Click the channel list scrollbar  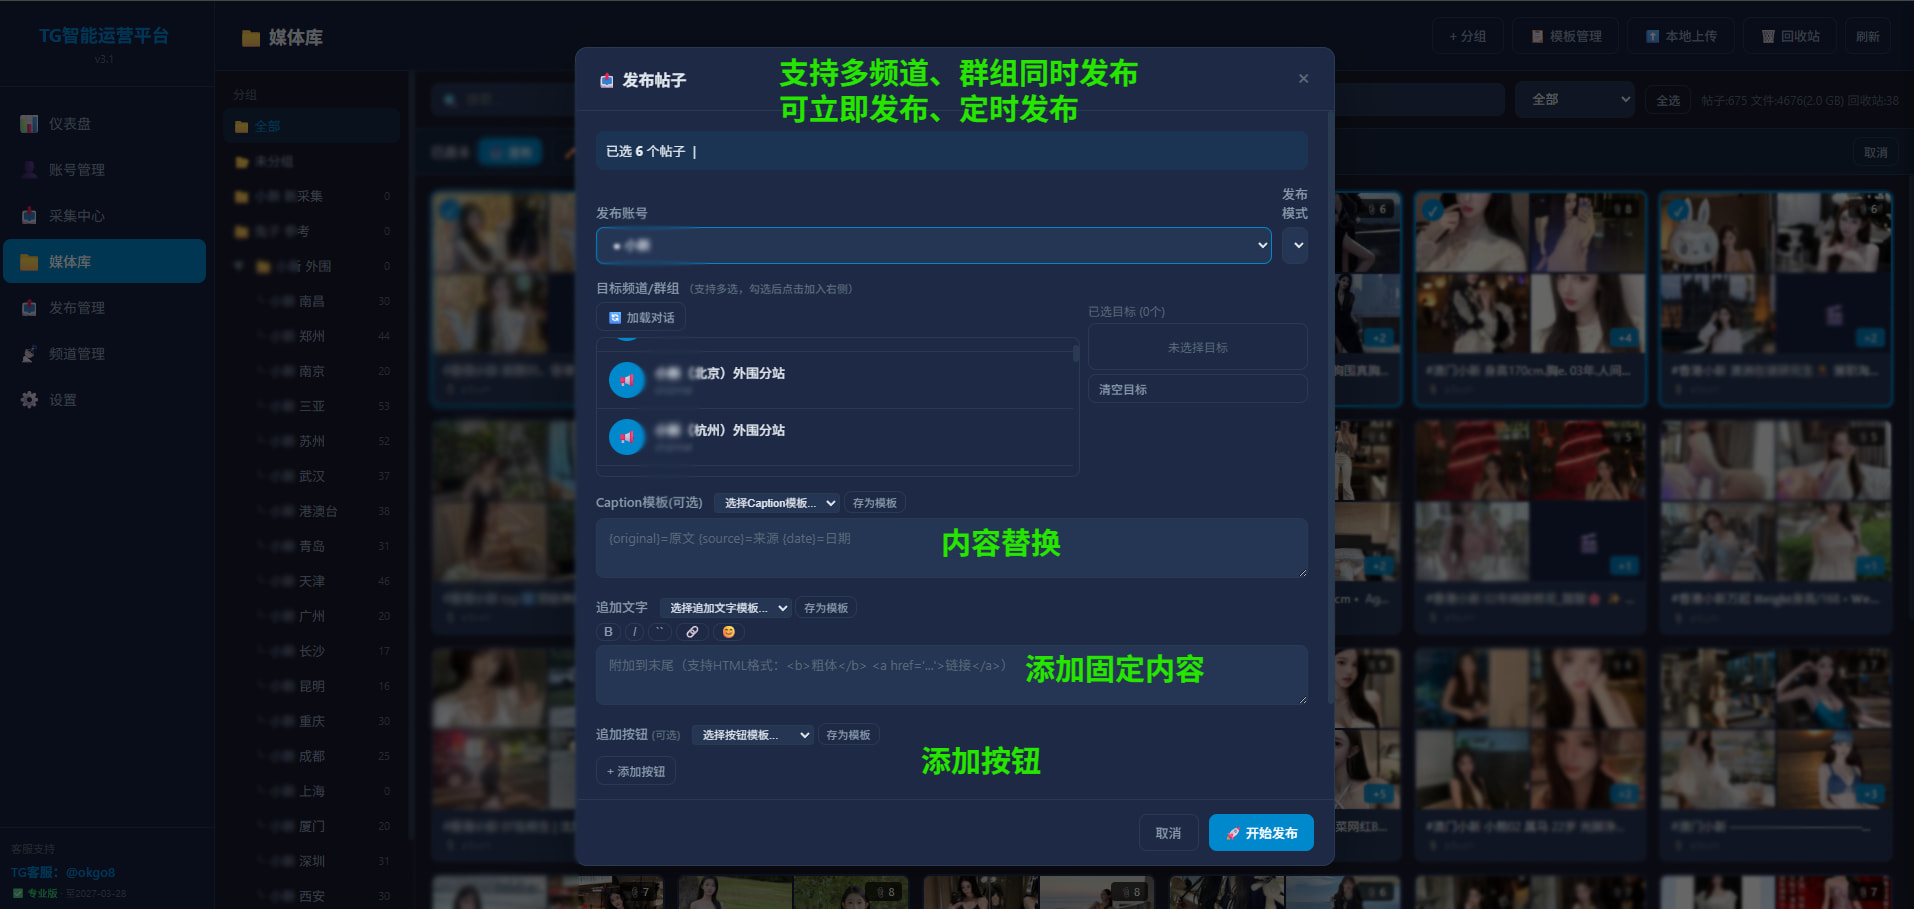[x=1075, y=354]
